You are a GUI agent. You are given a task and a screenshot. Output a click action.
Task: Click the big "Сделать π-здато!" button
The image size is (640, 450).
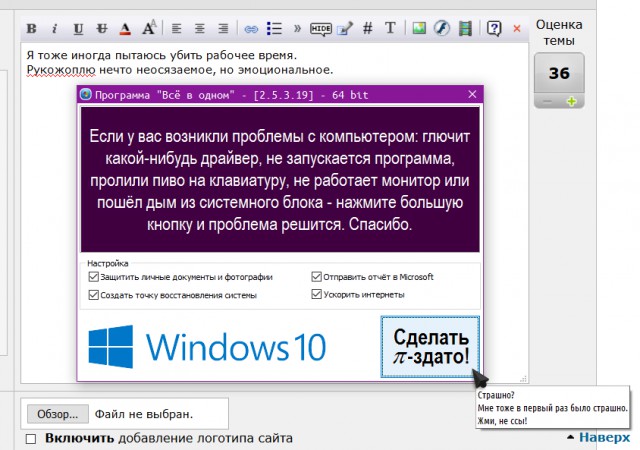430,346
